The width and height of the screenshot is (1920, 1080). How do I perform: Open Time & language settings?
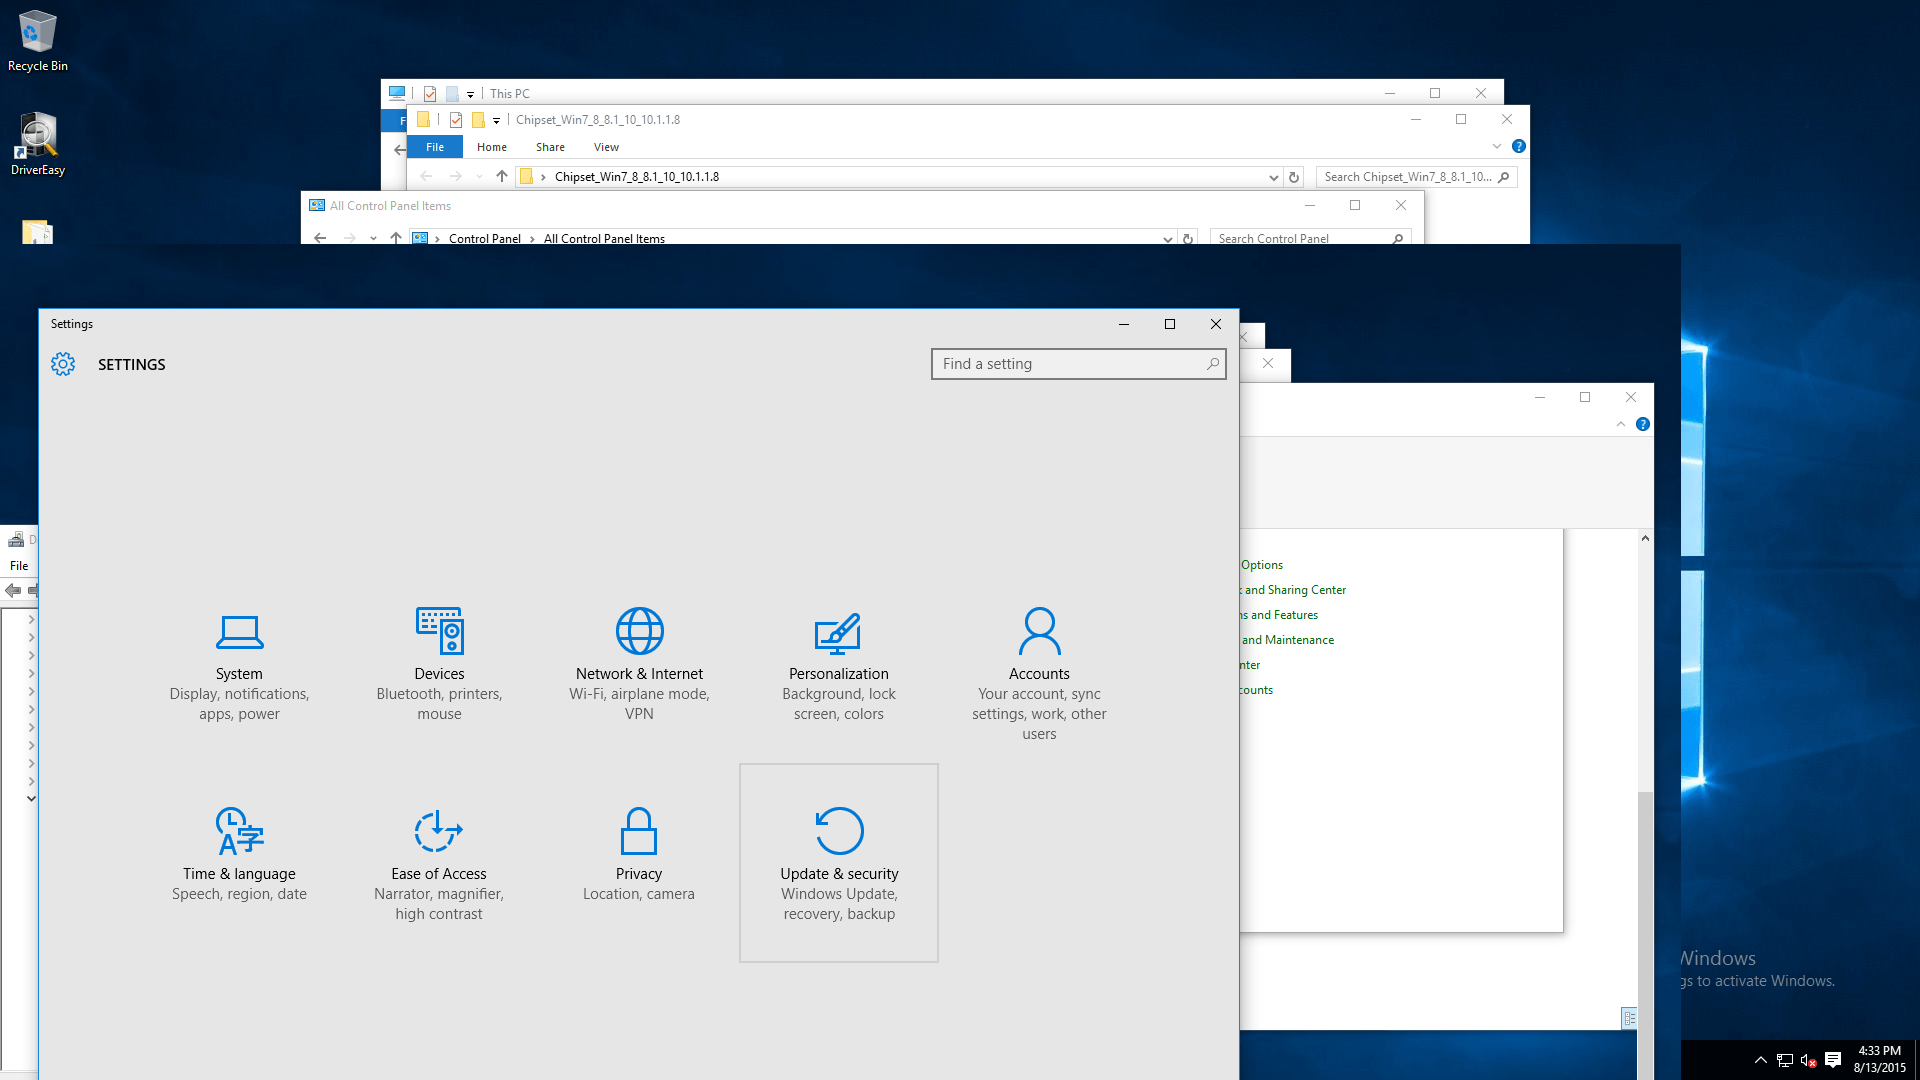tap(239, 862)
